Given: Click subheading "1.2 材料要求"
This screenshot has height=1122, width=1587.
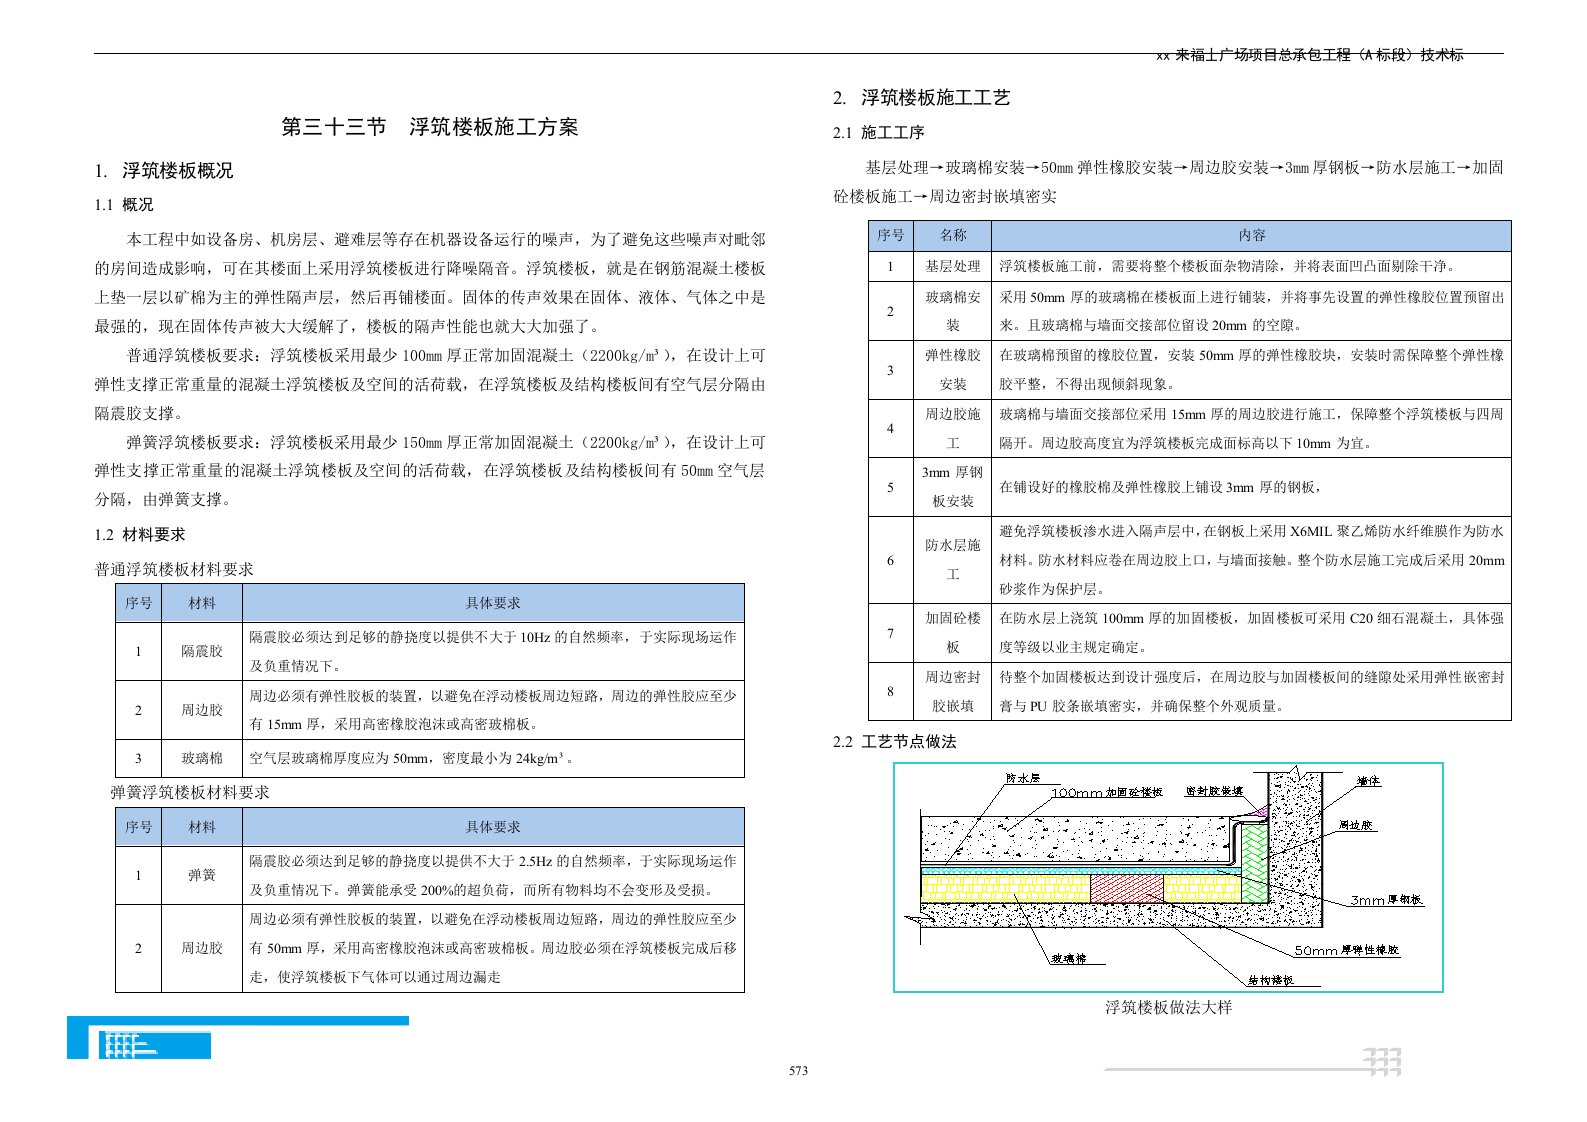Looking at the screenshot, I should [x=140, y=535].
